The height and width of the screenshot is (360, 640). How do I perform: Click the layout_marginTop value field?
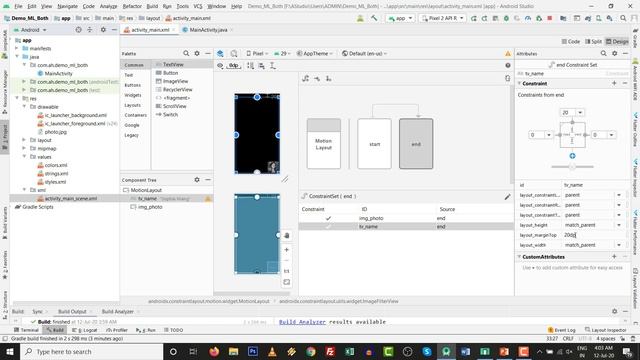[593, 235]
